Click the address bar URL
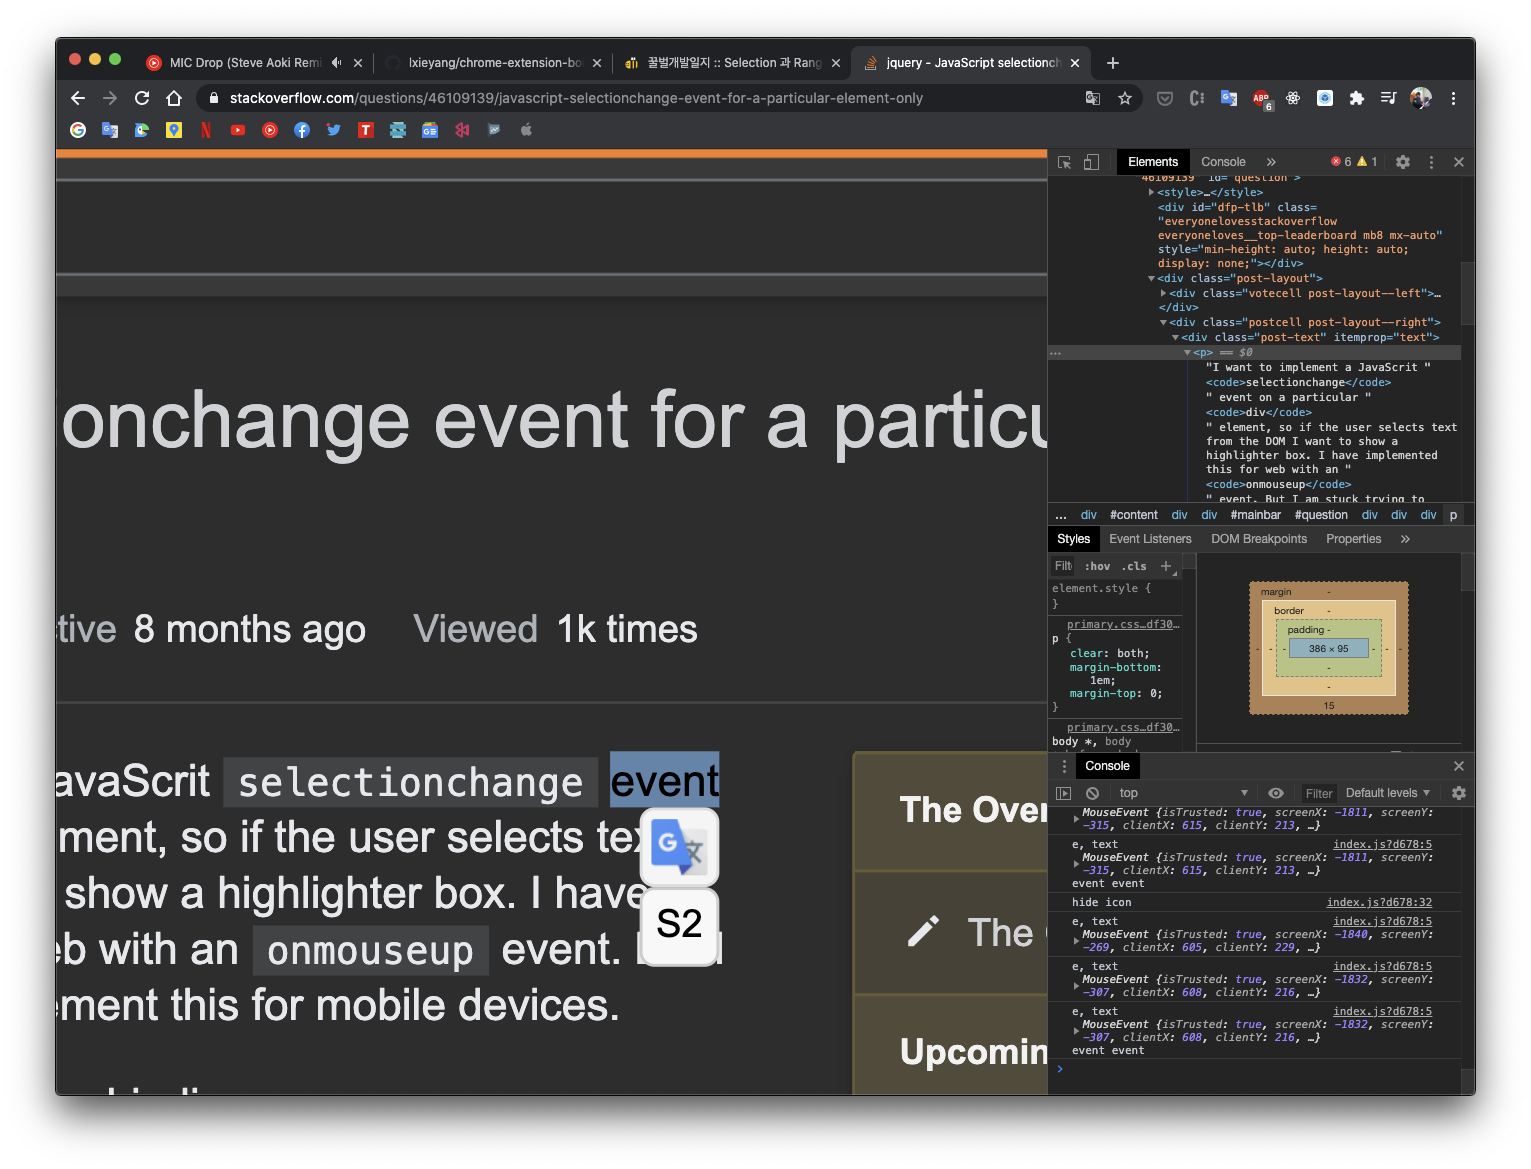 click(576, 98)
